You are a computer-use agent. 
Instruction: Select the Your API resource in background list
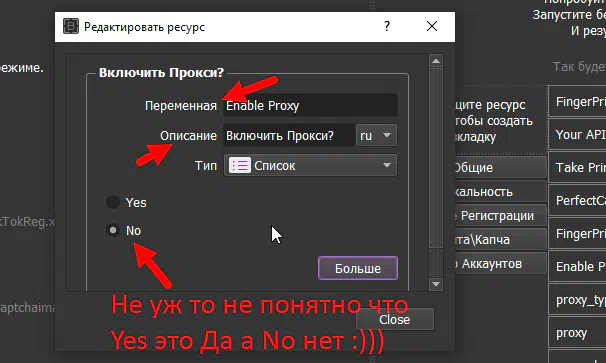[577, 135]
